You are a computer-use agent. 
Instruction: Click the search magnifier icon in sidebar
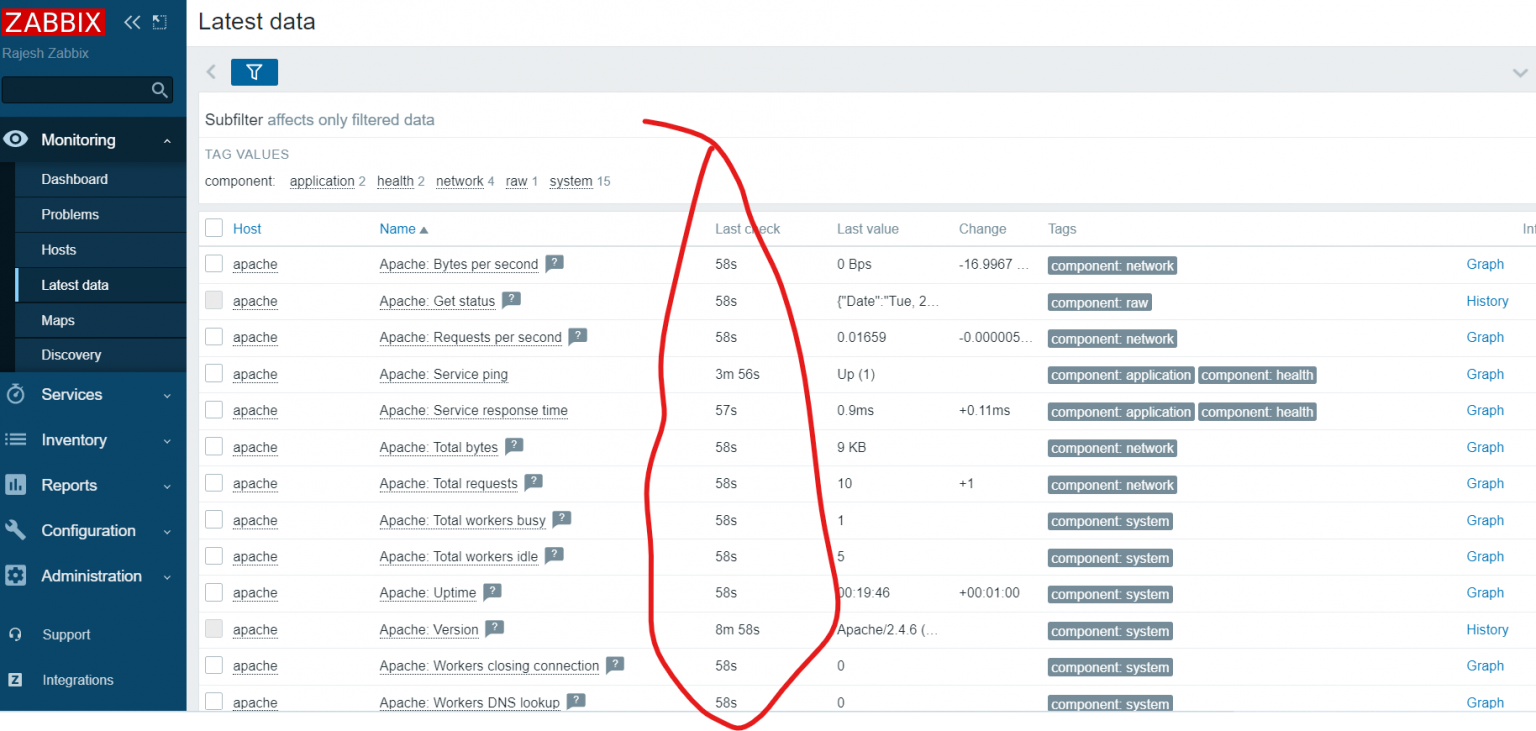click(159, 90)
